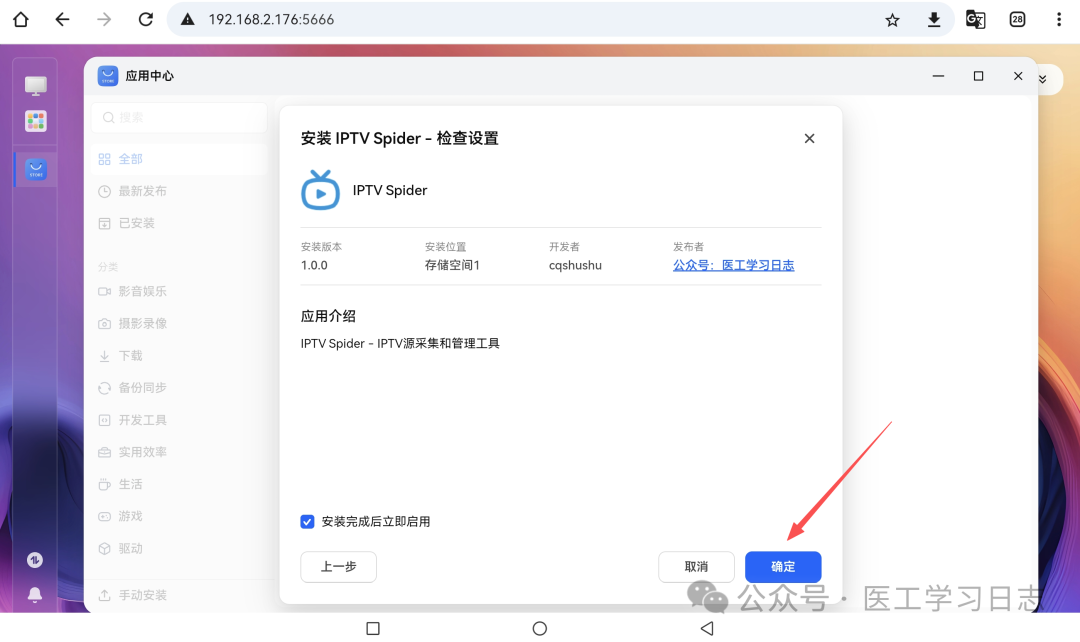The height and width of the screenshot is (642, 1080).
Task: Select the 下载 category icon
Action: [x=120, y=355]
